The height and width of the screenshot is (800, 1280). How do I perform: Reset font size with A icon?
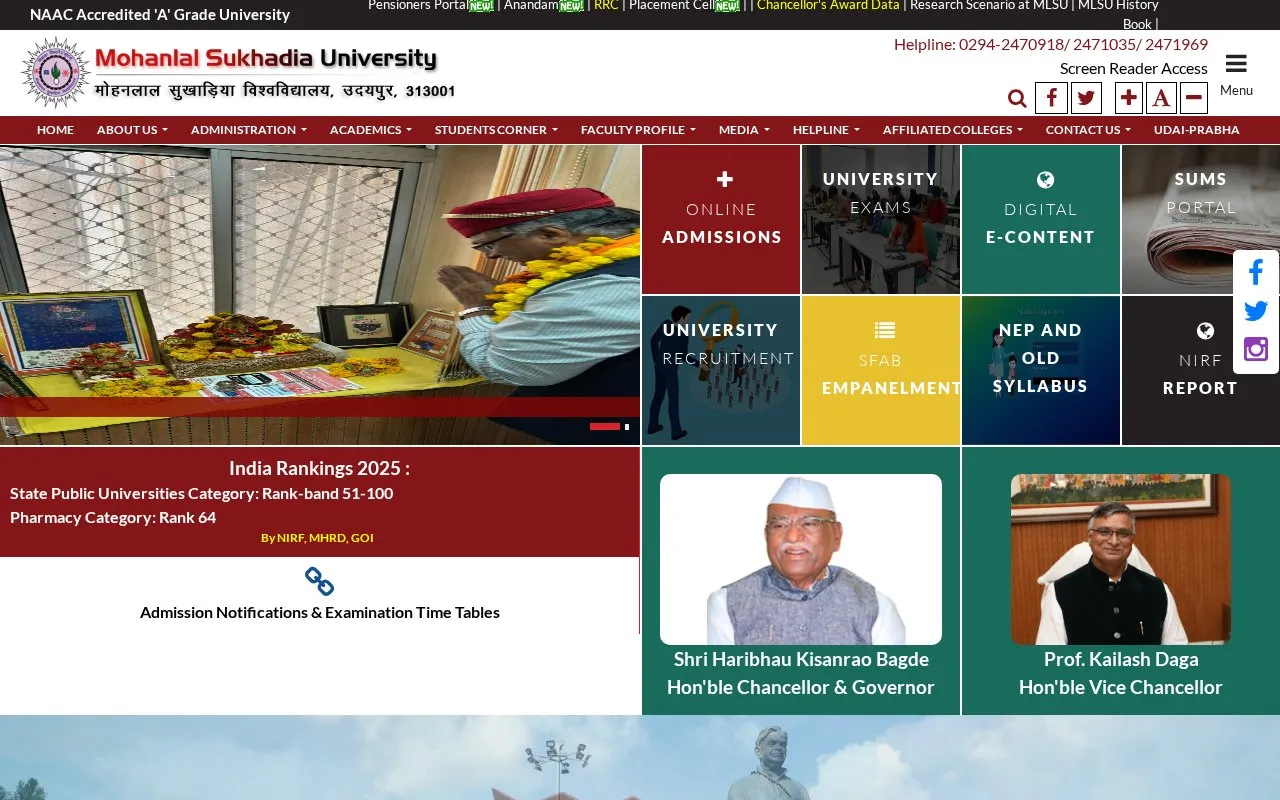1161,98
